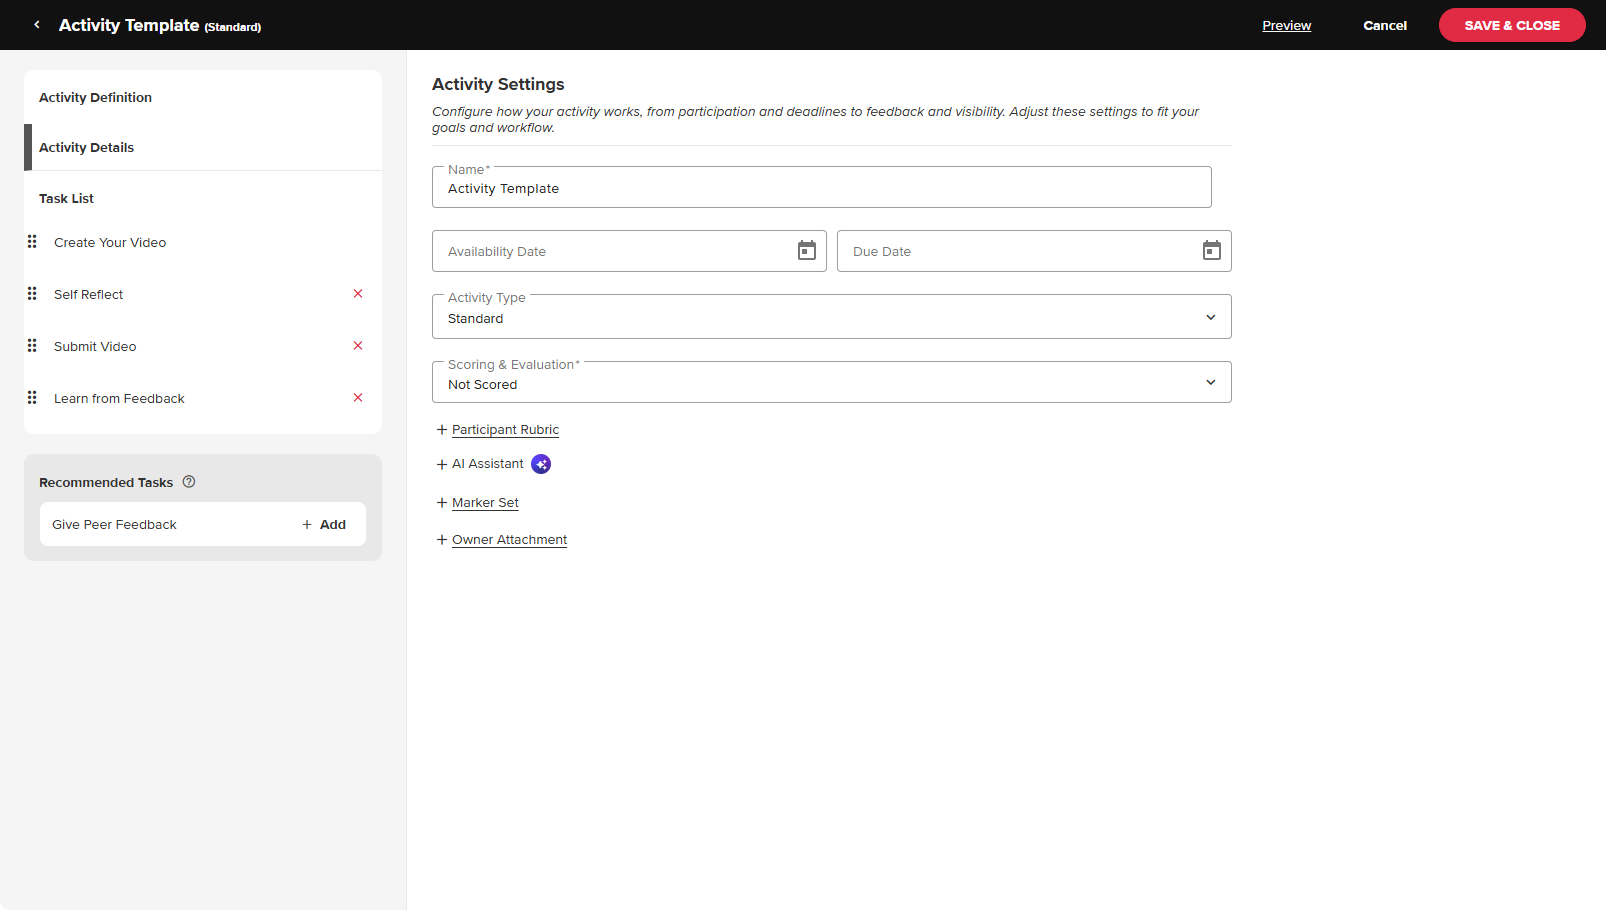Viewport: 1606px width, 910px height.
Task: Click the Preview link
Action: click(1286, 26)
